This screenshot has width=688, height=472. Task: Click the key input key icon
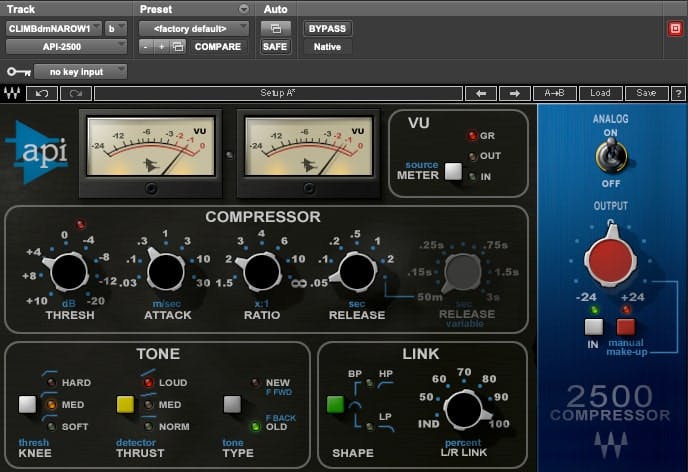[19, 72]
